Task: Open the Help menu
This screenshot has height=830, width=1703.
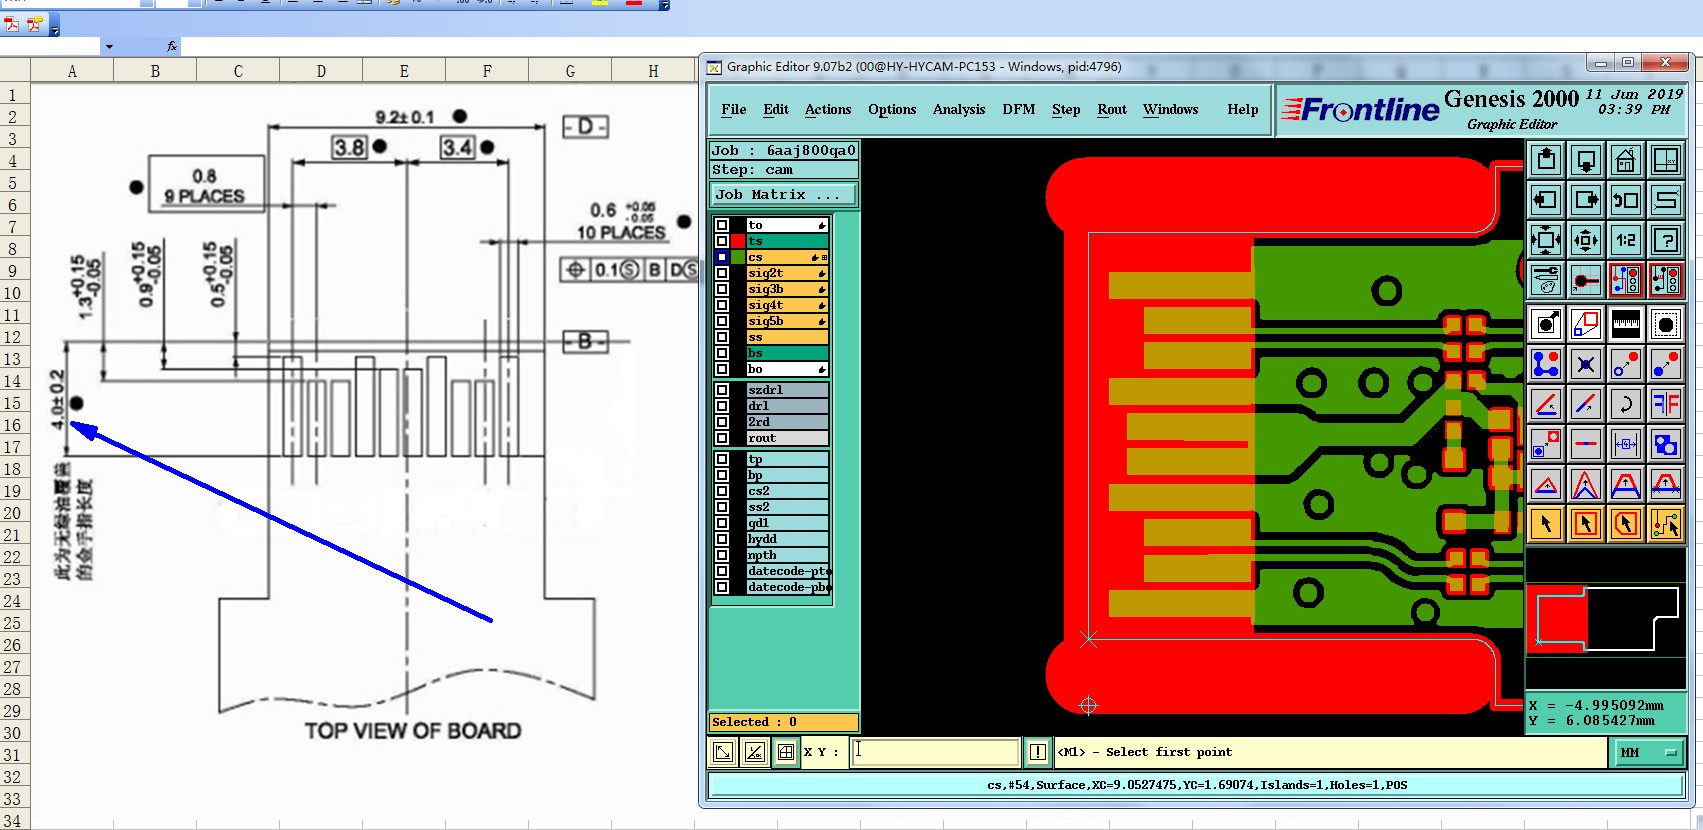Action: click(x=1243, y=109)
